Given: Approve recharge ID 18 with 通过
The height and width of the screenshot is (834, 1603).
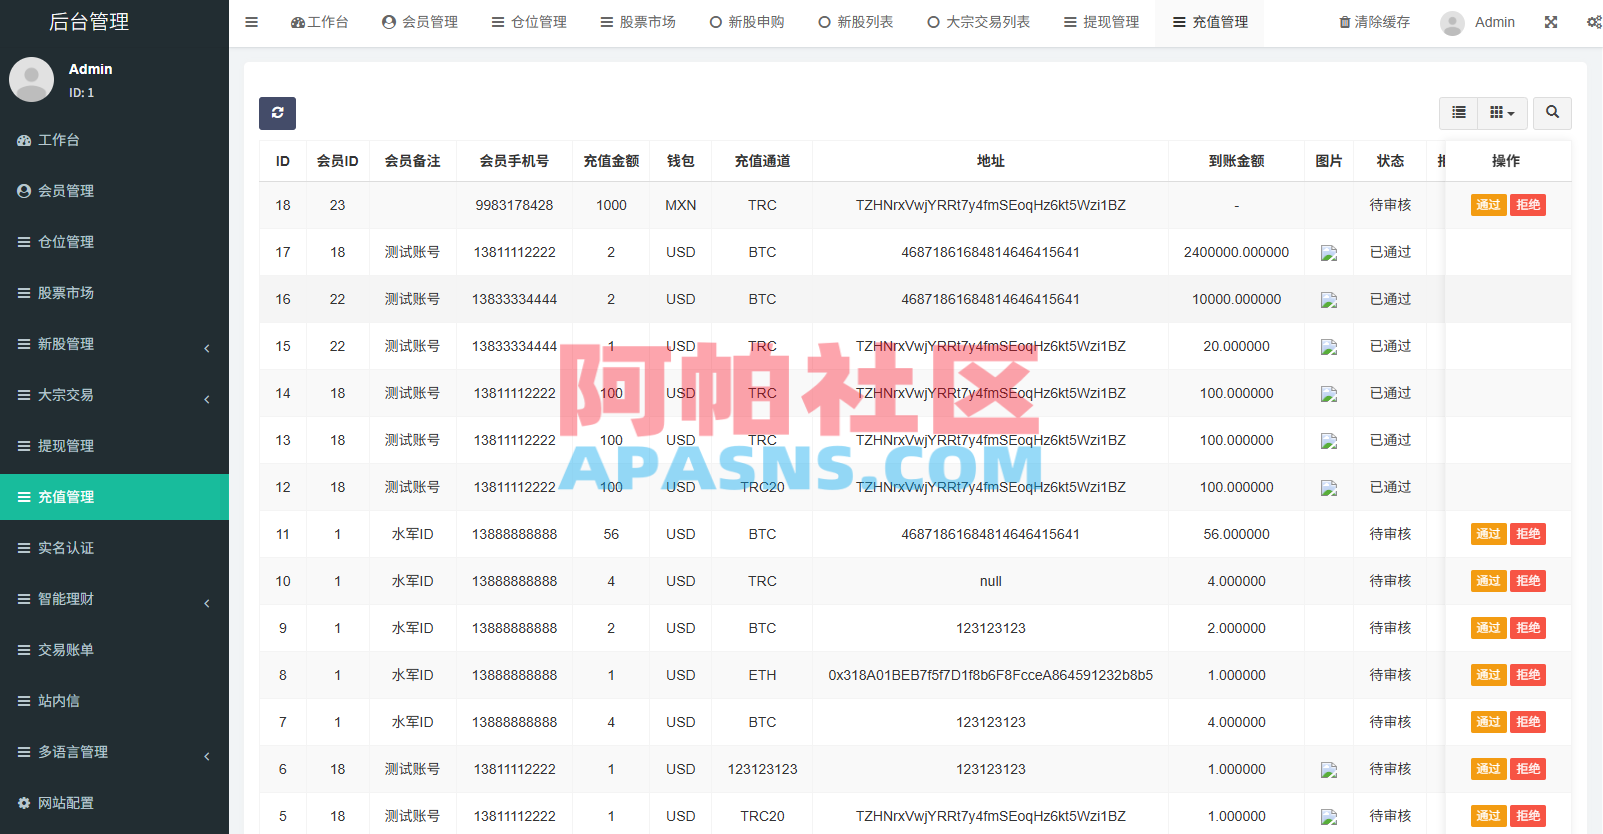Looking at the screenshot, I should tap(1489, 205).
